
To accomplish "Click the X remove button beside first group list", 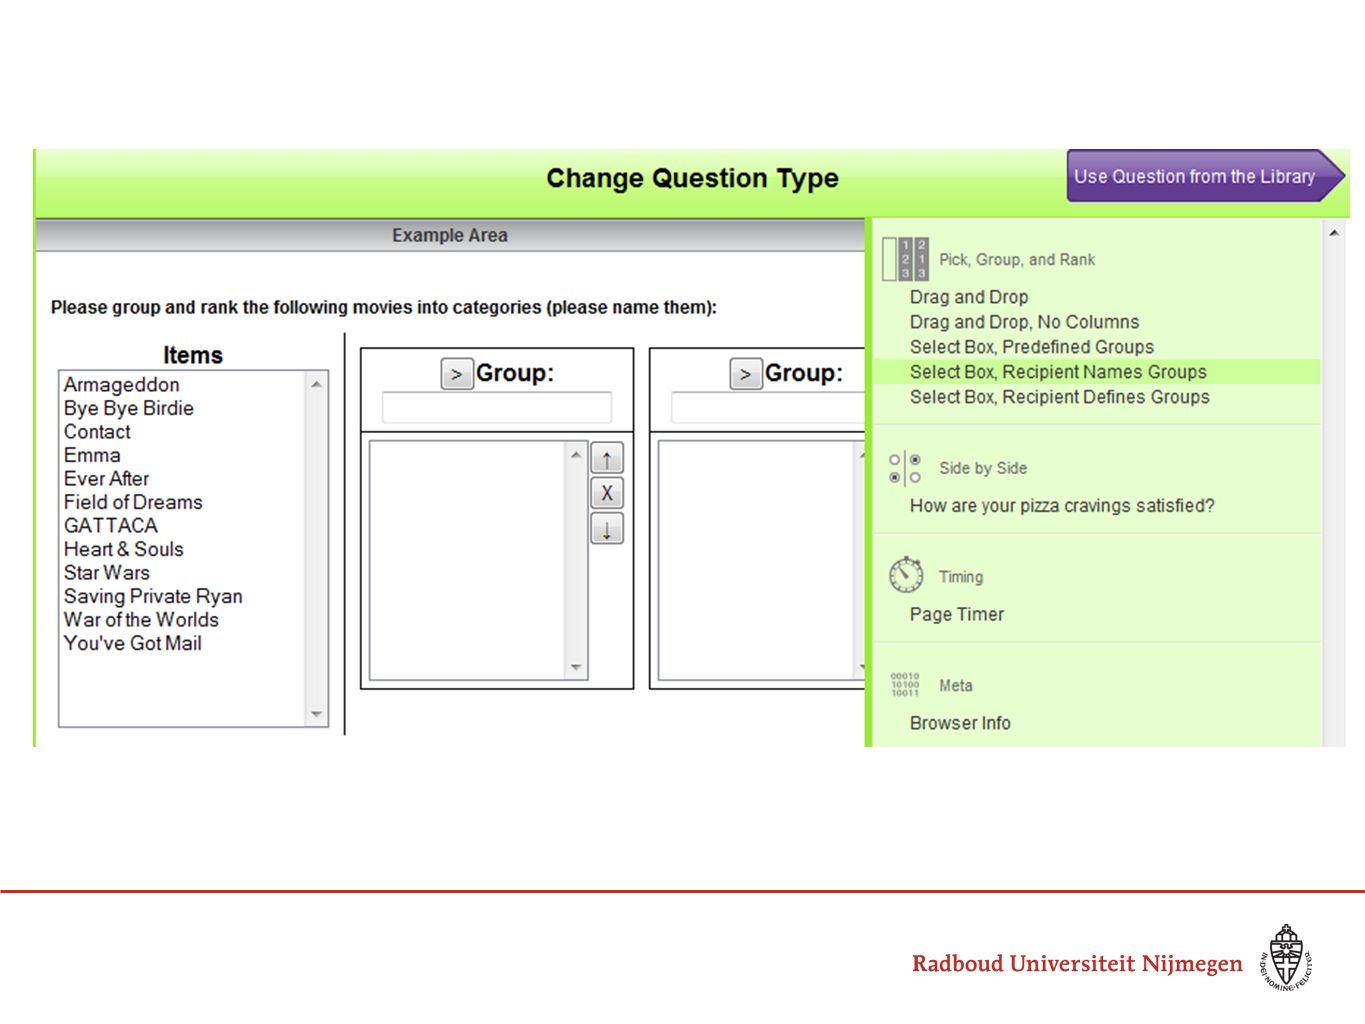I will pos(607,493).
